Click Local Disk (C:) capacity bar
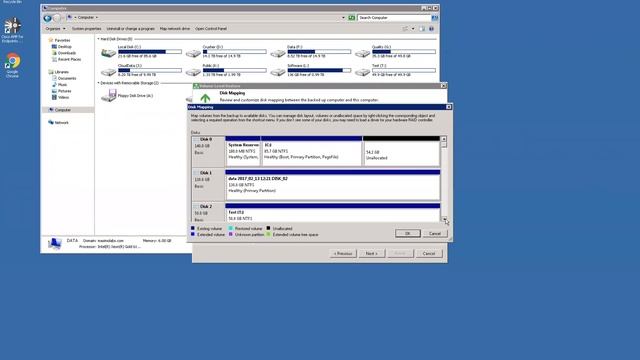Viewport: 640px width, 360px height. coord(150,51)
